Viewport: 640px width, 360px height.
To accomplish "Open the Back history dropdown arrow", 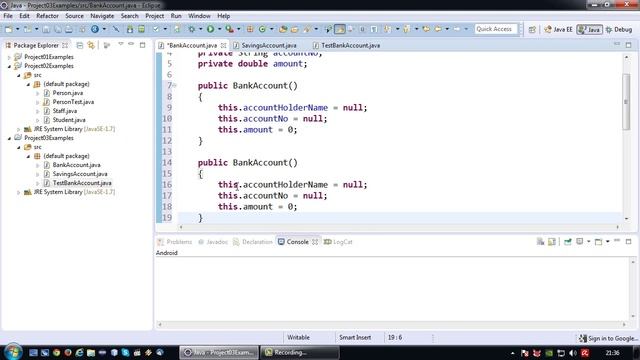I will [447, 29].
